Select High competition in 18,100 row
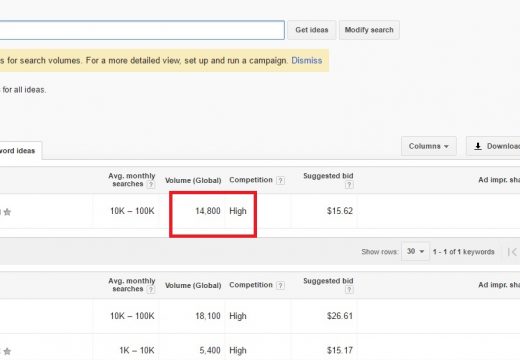 point(238,316)
